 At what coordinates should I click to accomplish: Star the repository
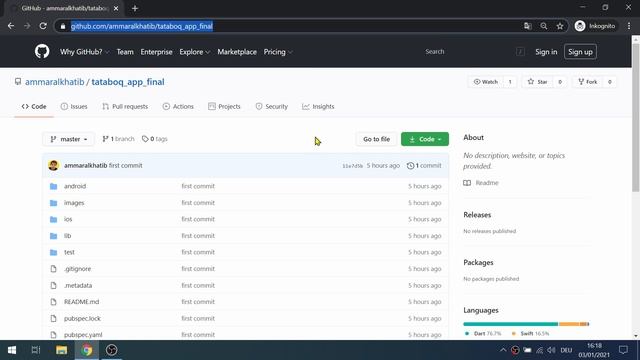537,82
